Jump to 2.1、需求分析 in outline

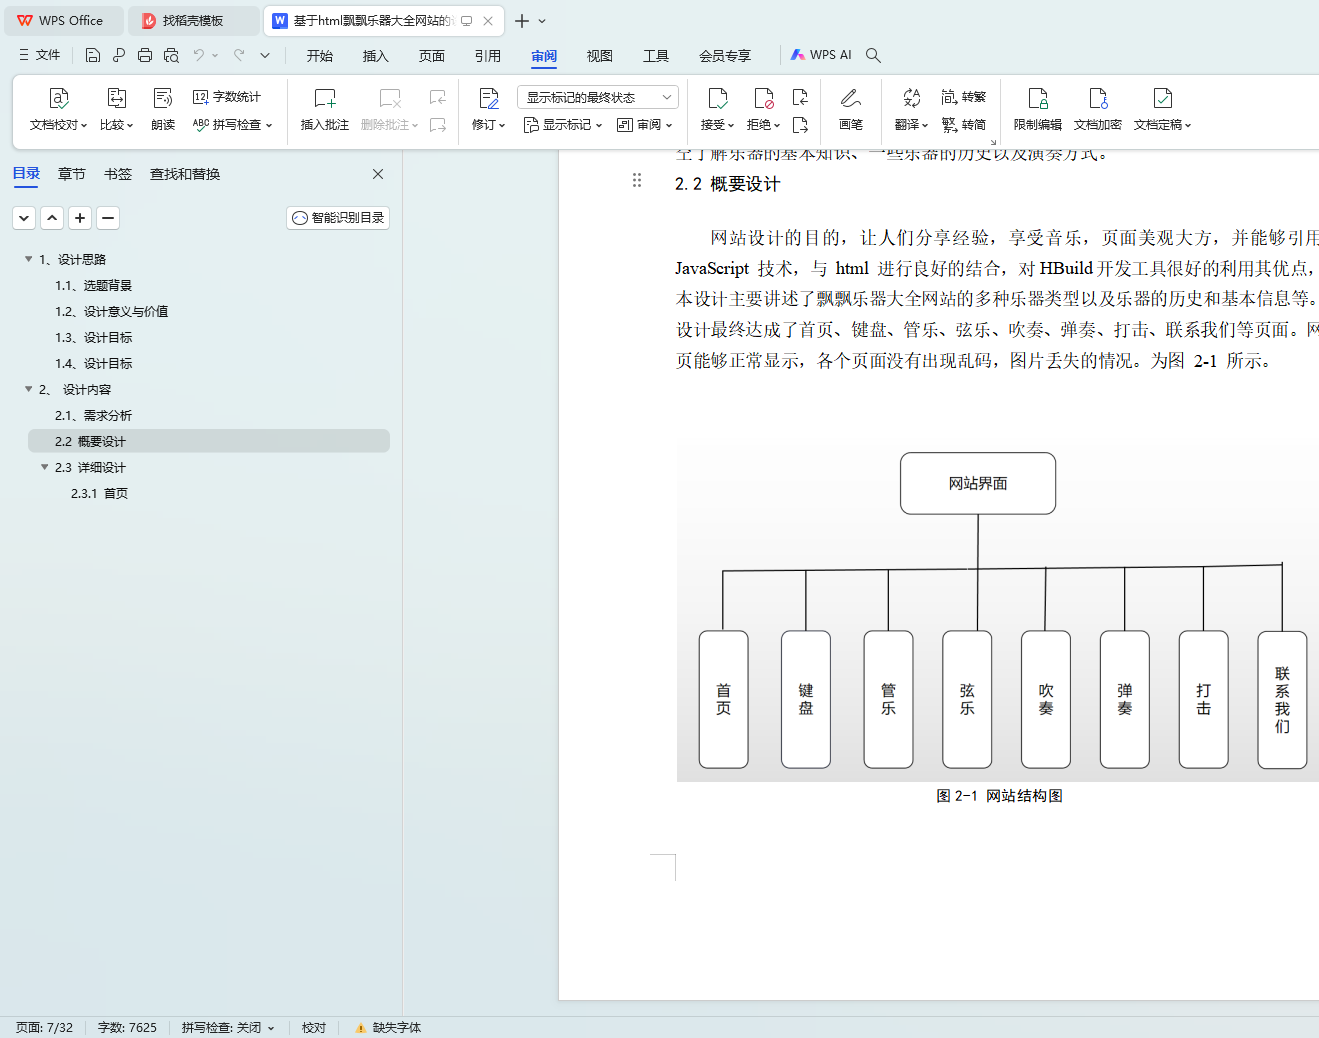[94, 415]
